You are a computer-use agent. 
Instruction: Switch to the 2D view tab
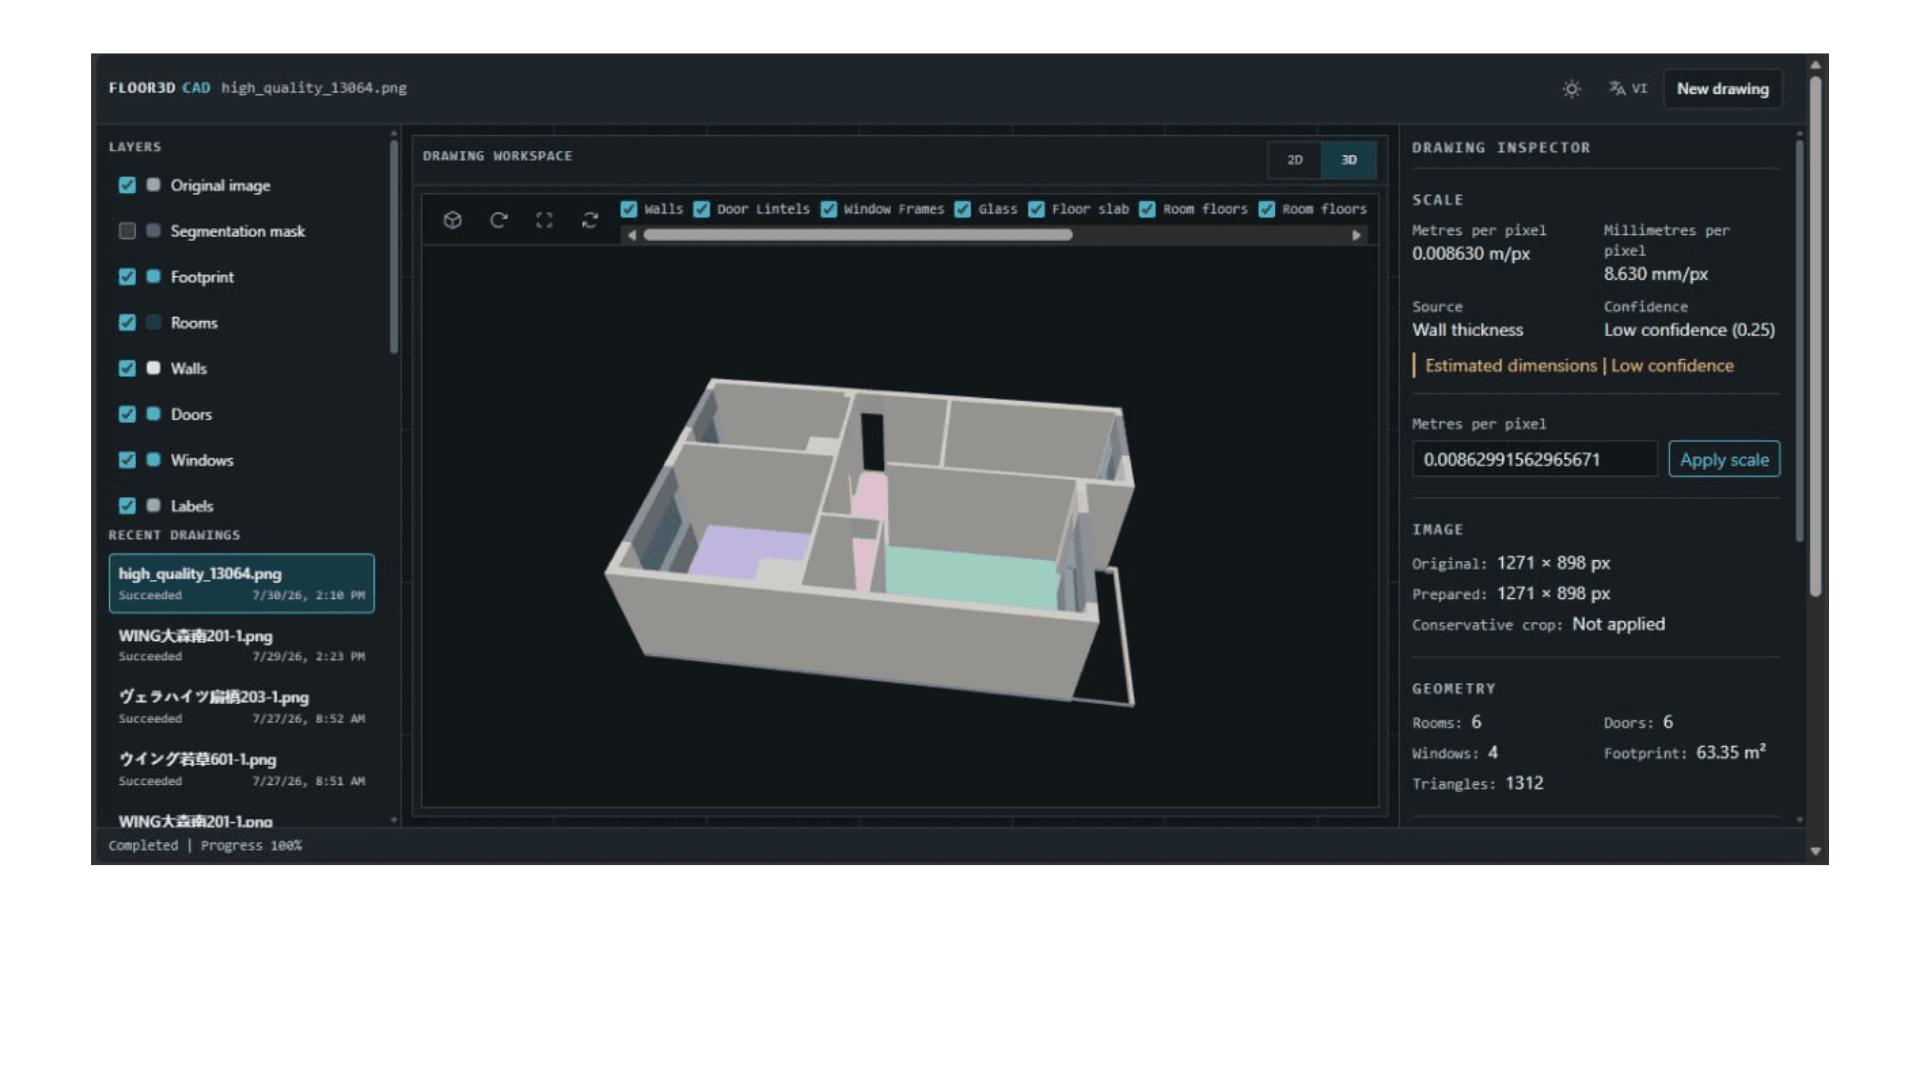(1295, 160)
